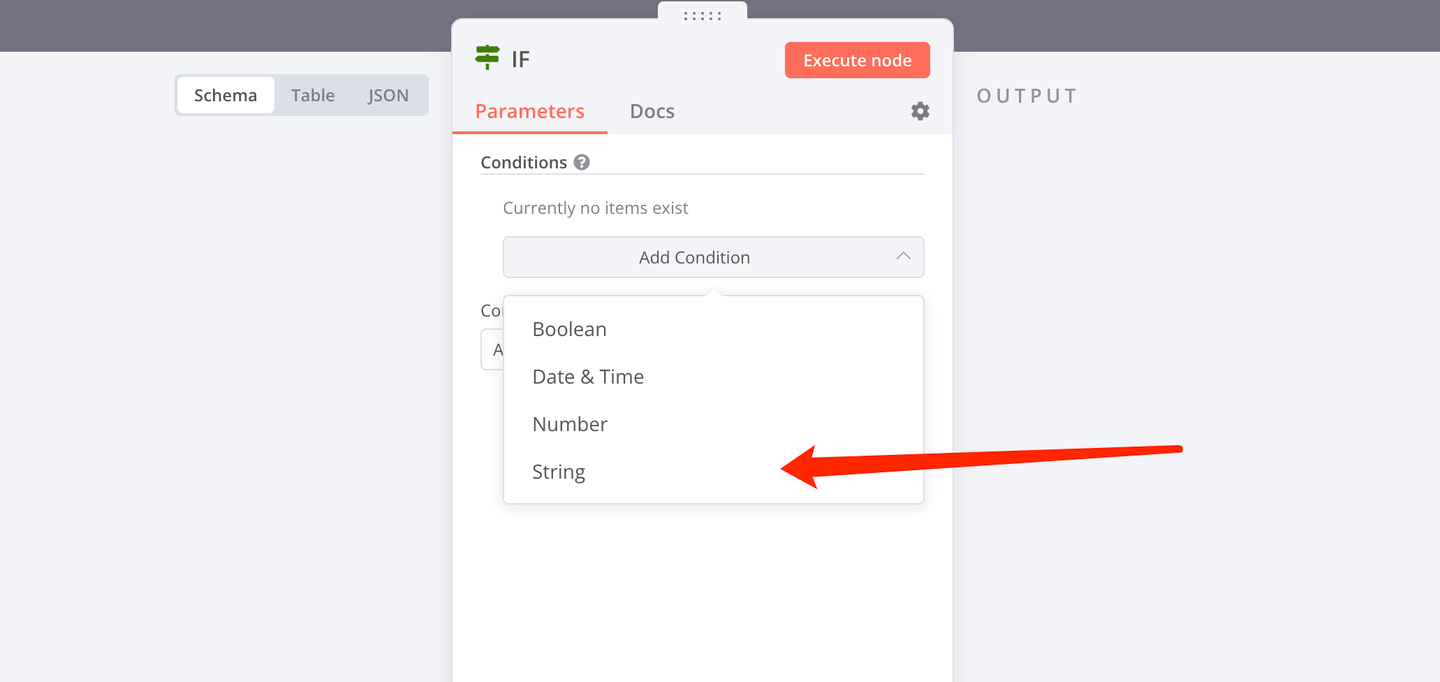
Task: Open the partially hidden Combine dropdown field
Action: click(x=492, y=350)
